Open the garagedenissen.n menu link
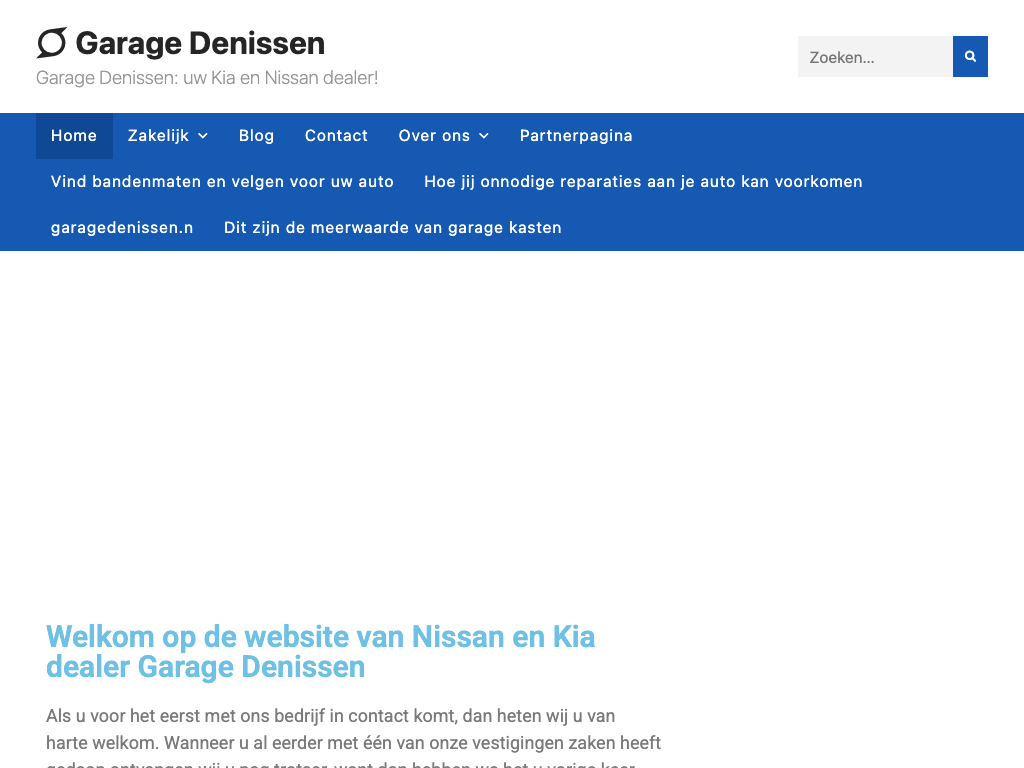The height and width of the screenshot is (768, 1024). pos(122,228)
